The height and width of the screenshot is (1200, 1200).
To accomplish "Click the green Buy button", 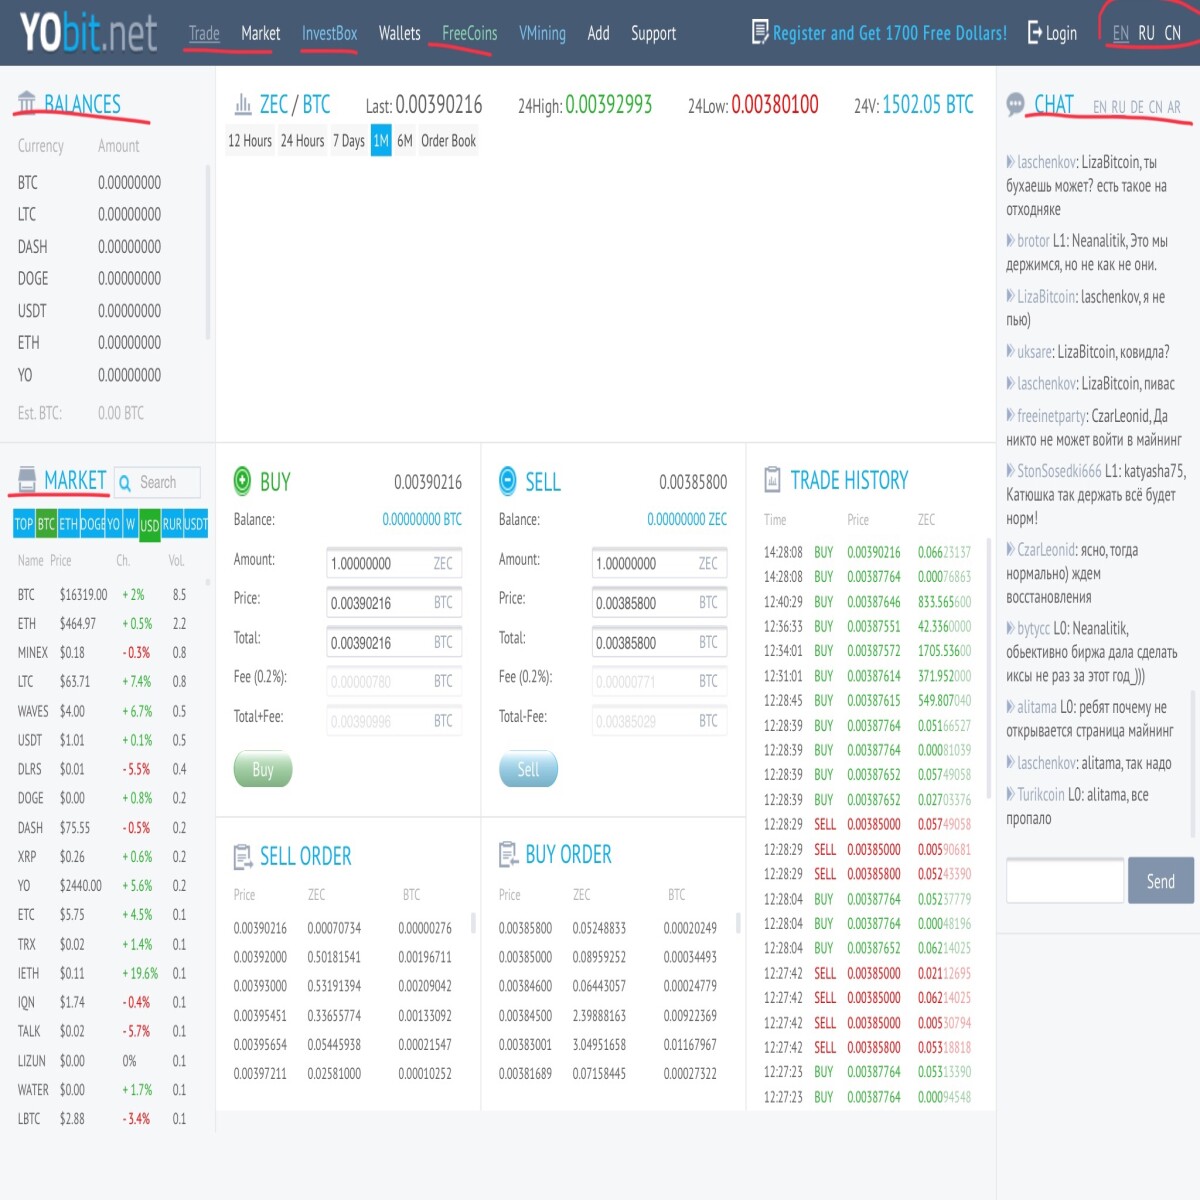I will coord(263,769).
